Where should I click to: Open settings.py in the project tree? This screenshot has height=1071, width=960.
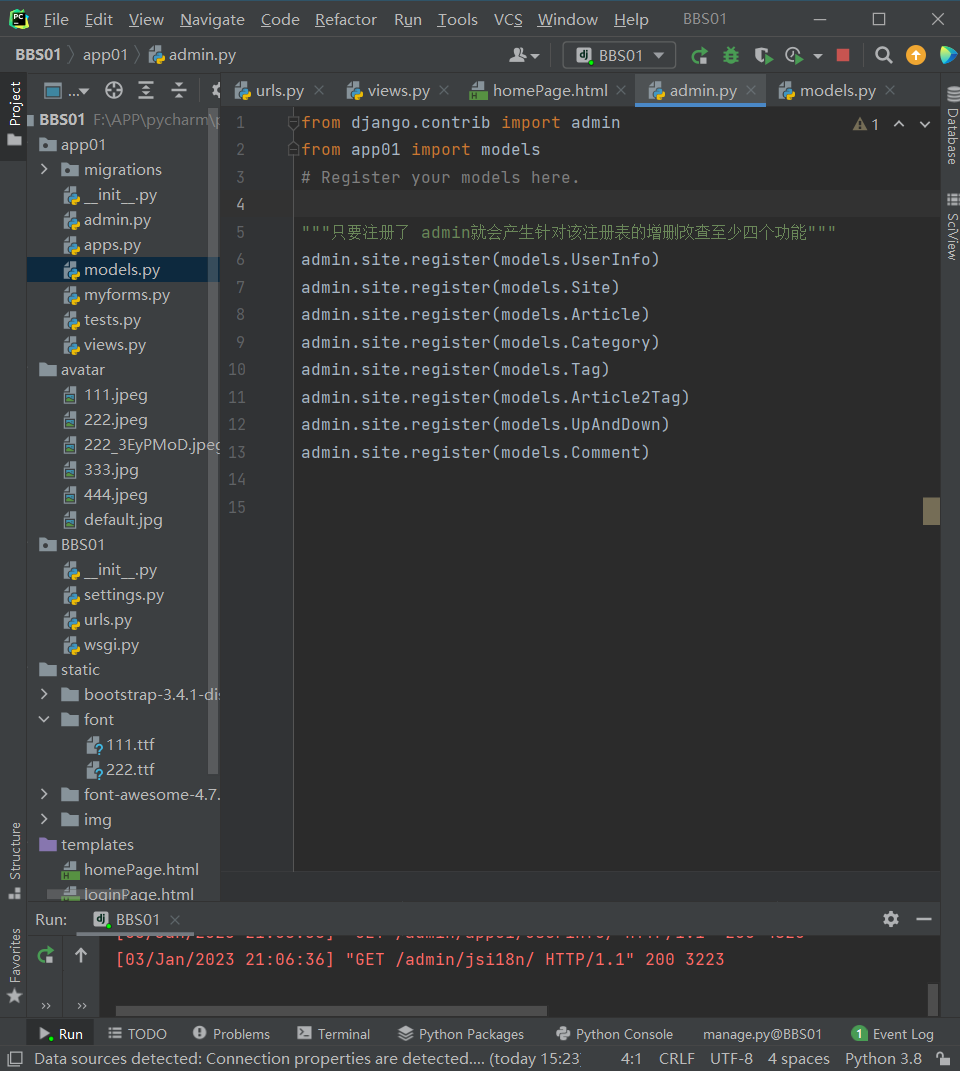point(123,595)
